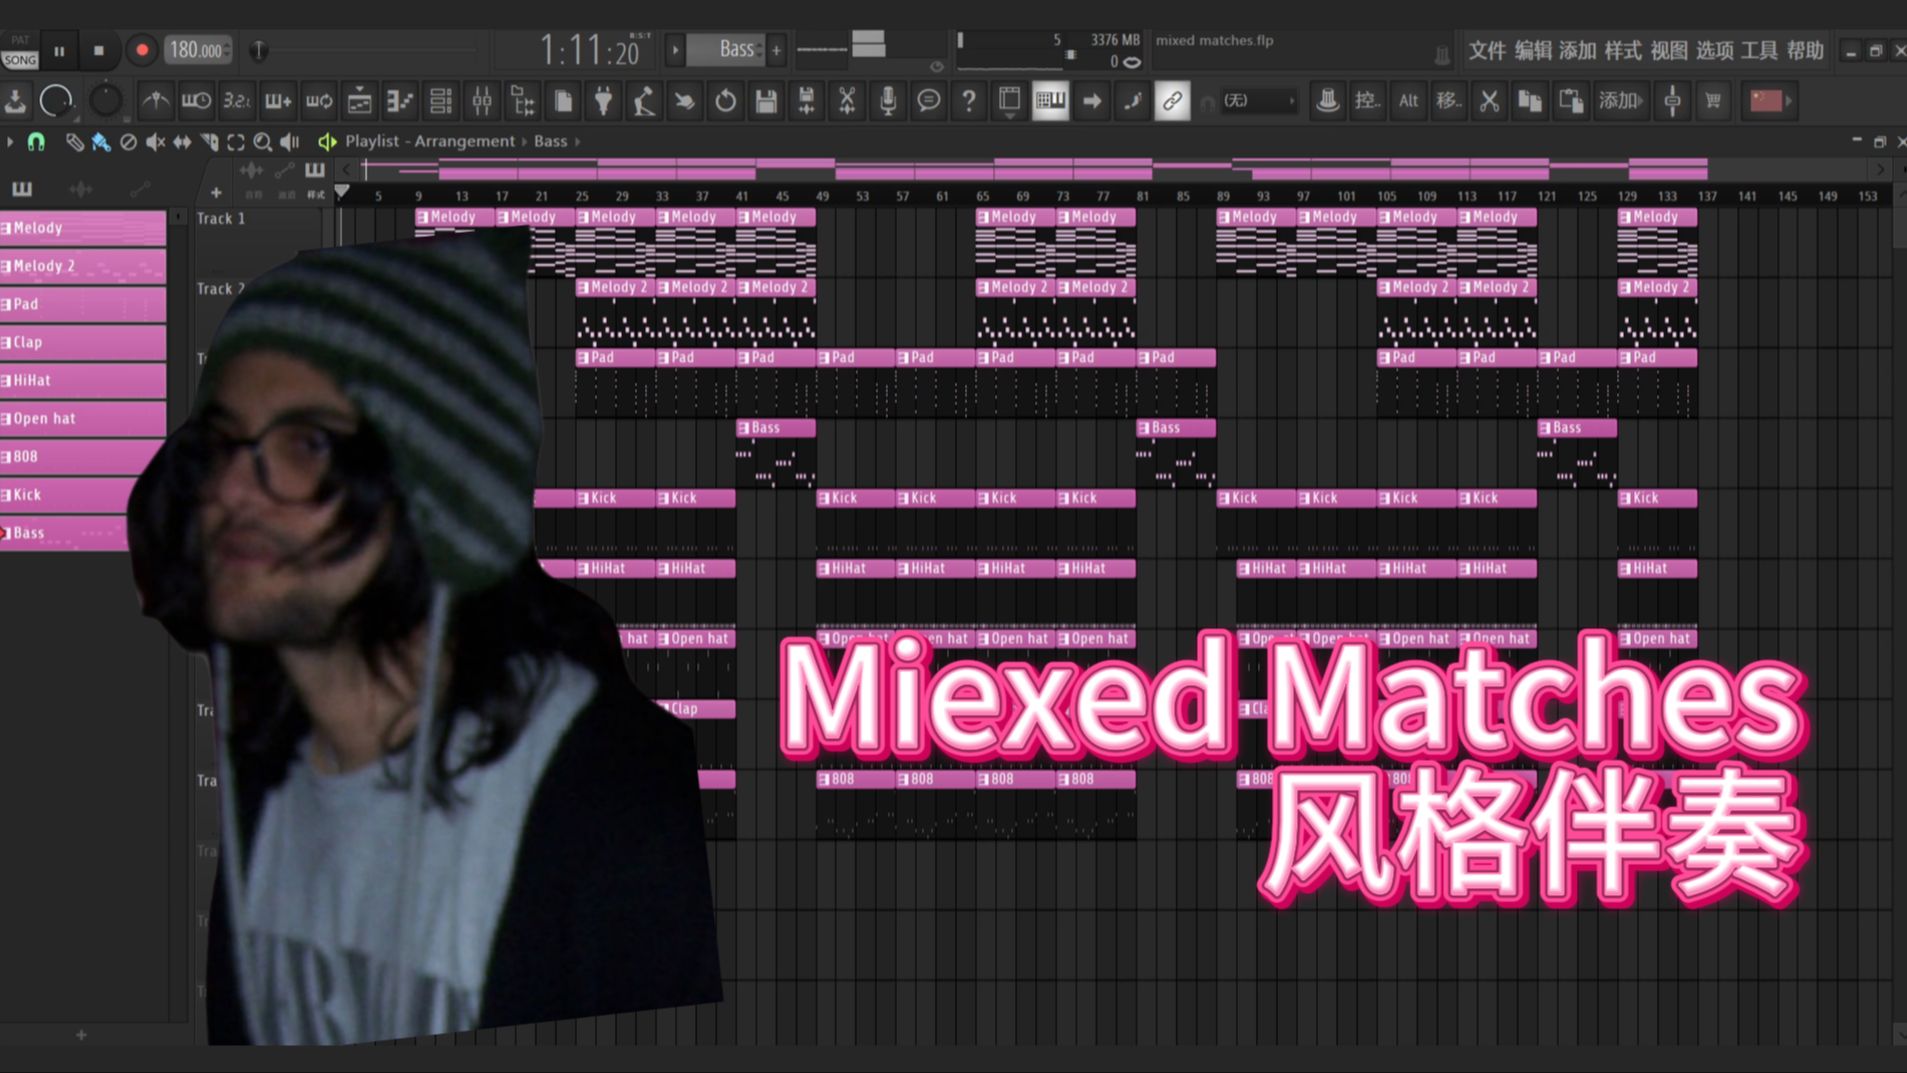Open the flag language dropdown arrow
The image size is (1907, 1073).
[x=1790, y=100]
